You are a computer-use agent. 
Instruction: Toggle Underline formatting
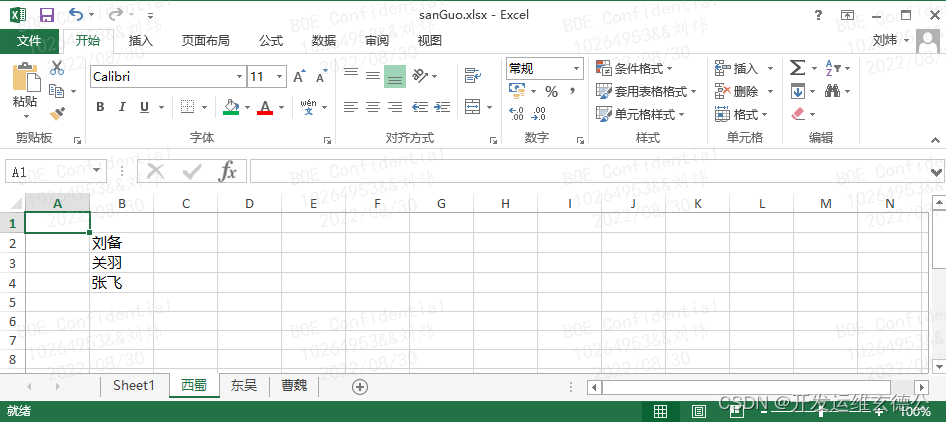(144, 107)
